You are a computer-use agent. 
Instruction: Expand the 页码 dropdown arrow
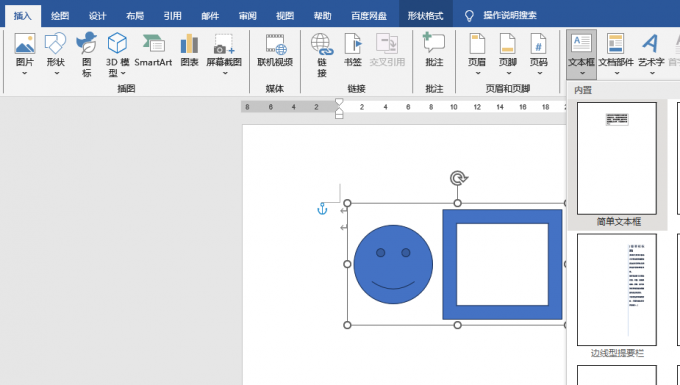pos(539,73)
